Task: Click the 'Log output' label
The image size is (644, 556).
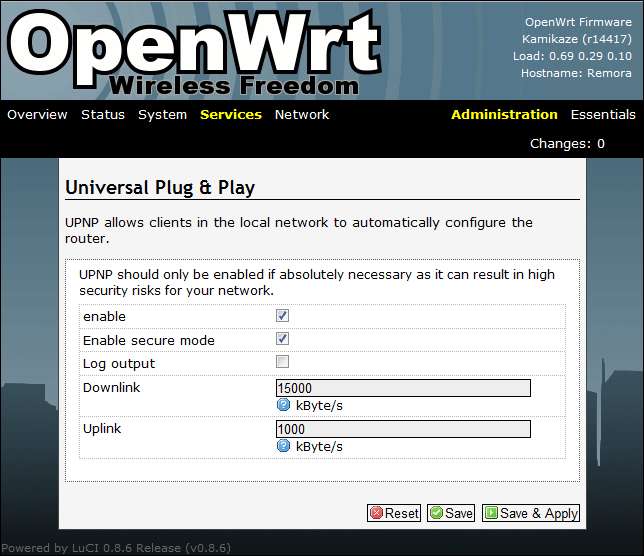Action: pyautogui.click(x=119, y=364)
